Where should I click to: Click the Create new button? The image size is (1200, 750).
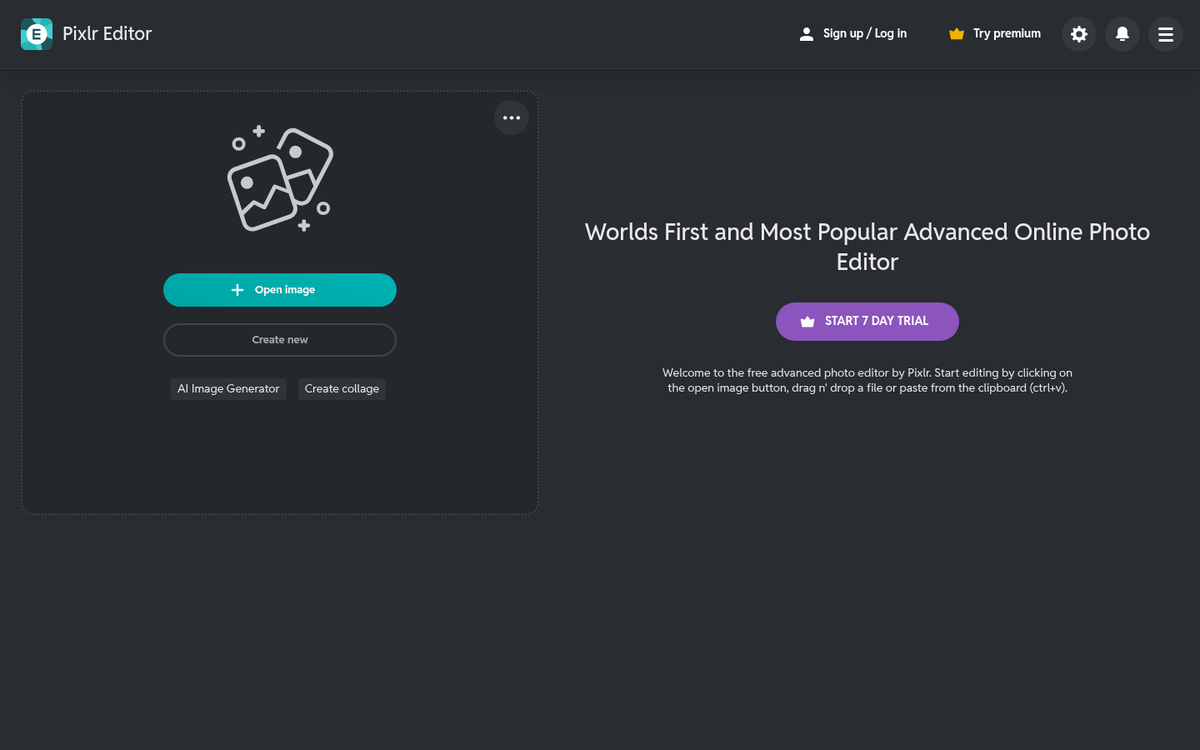tap(280, 340)
